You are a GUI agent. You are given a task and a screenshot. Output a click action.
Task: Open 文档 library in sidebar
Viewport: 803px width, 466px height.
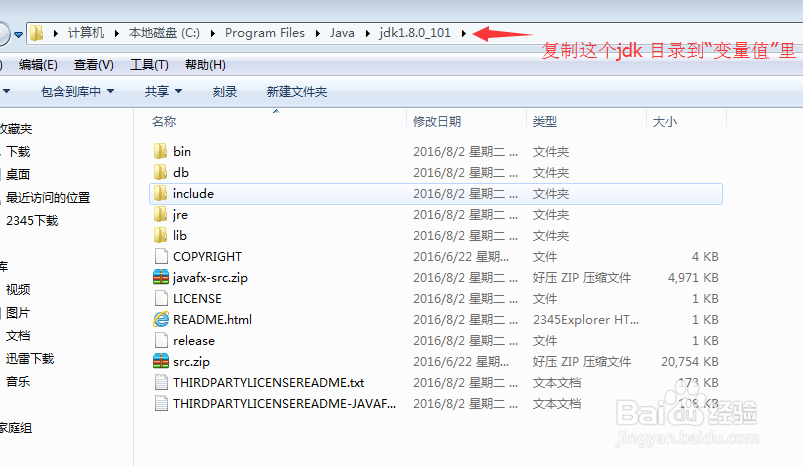[x=18, y=336]
